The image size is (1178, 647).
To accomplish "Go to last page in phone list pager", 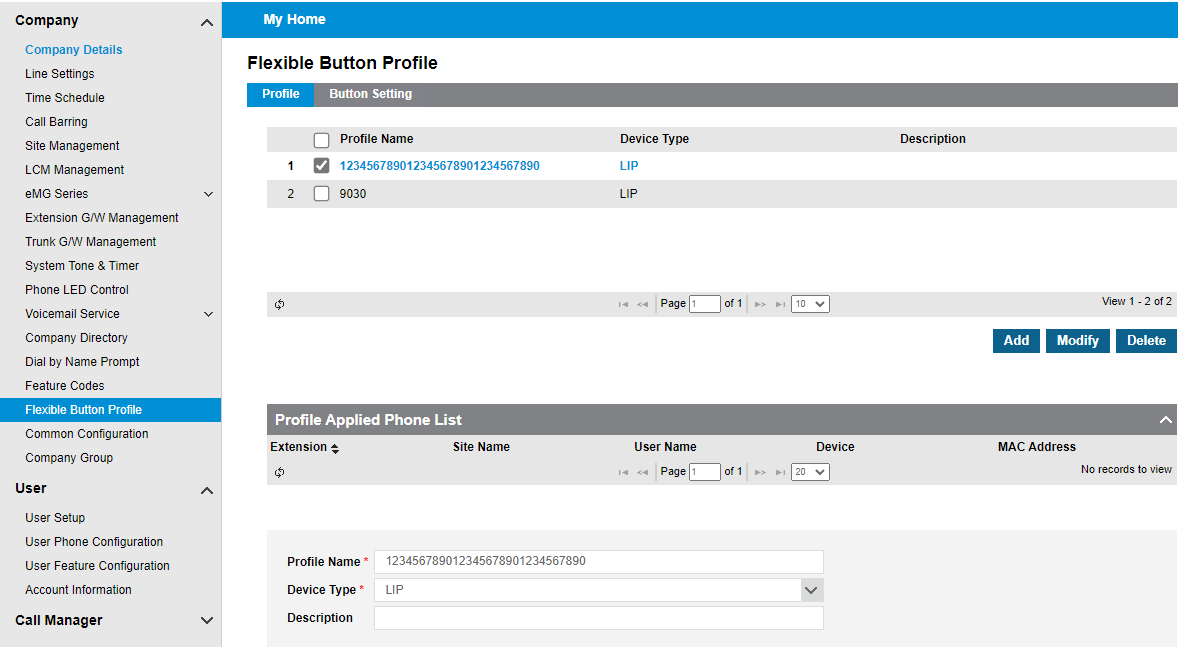I will pyautogui.click(x=780, y=472).
